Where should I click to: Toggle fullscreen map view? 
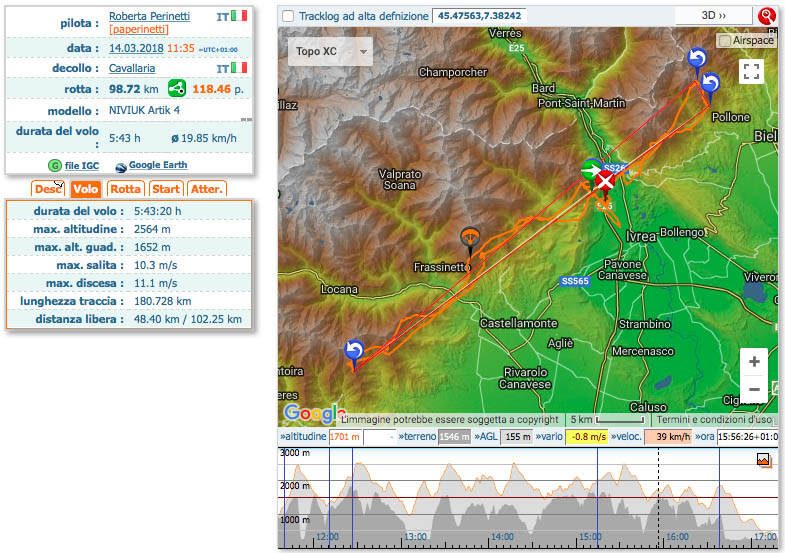[752, 71]
